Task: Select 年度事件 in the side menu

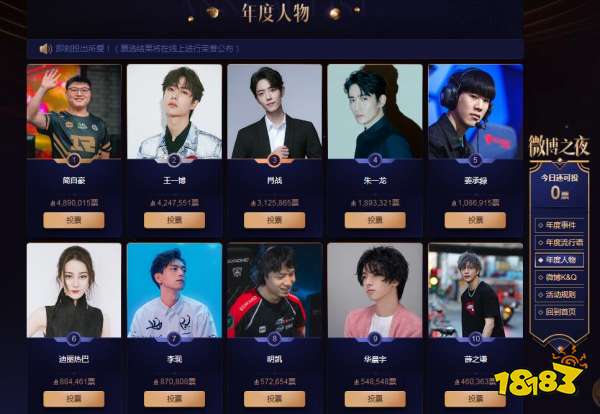Action: [559, 225]
